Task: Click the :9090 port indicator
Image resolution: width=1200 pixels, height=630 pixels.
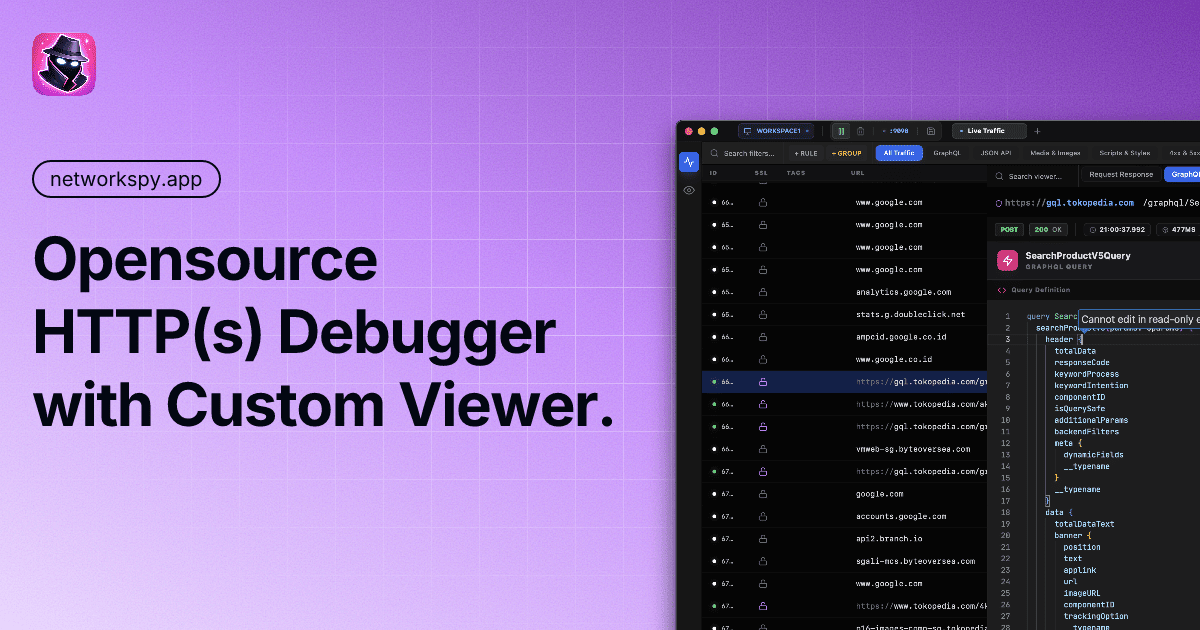Action: pos(897,131)
